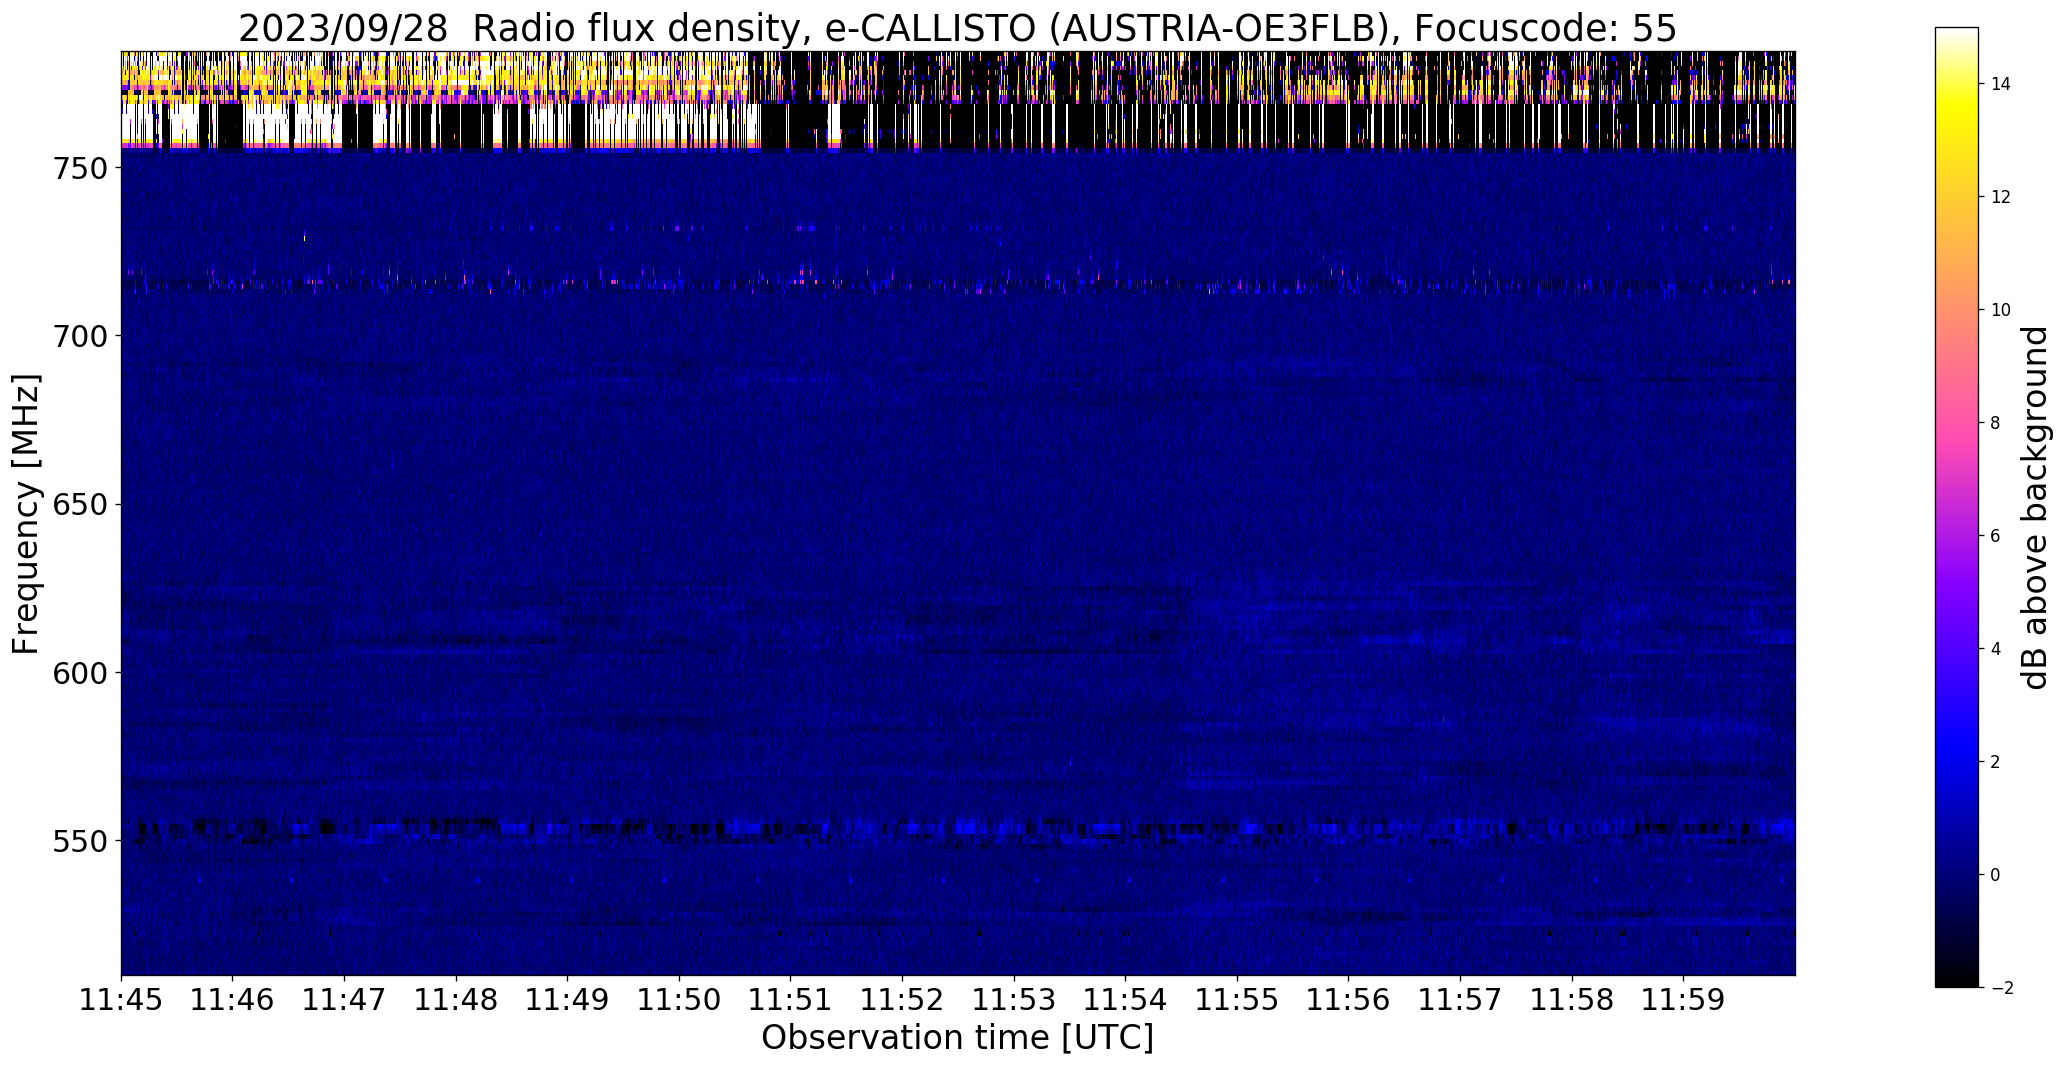Click the 700 frequency tick label
This screenshot has height=1067, width=2066.
[79, 336]
